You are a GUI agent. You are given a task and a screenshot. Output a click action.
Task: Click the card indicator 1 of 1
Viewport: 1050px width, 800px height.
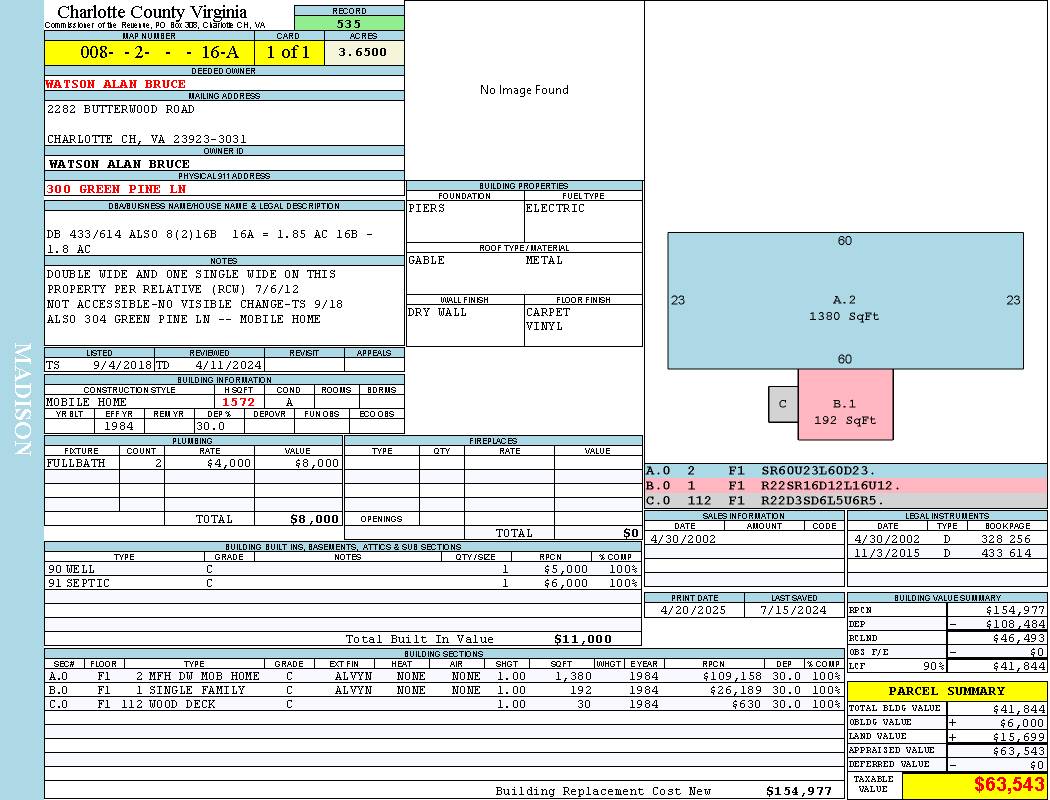tap(288, 53)
